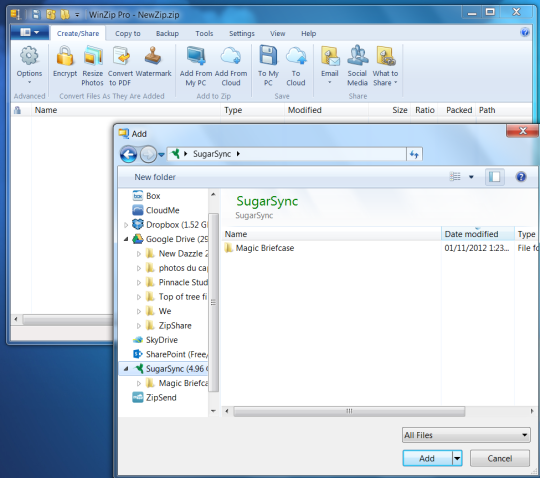540x478 pixels.
Task: Sort WinZip list by Type column
Action: tap(252, 110)
